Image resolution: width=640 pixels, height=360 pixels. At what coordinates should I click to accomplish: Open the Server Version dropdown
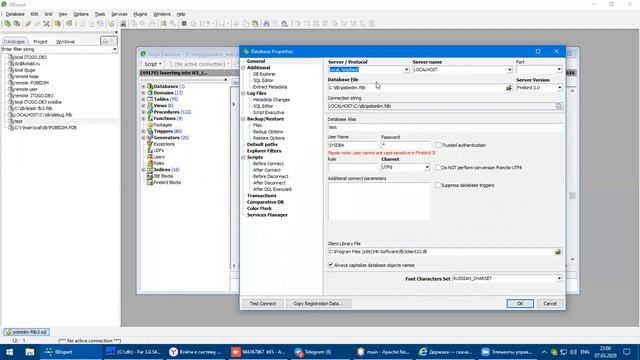559,88
